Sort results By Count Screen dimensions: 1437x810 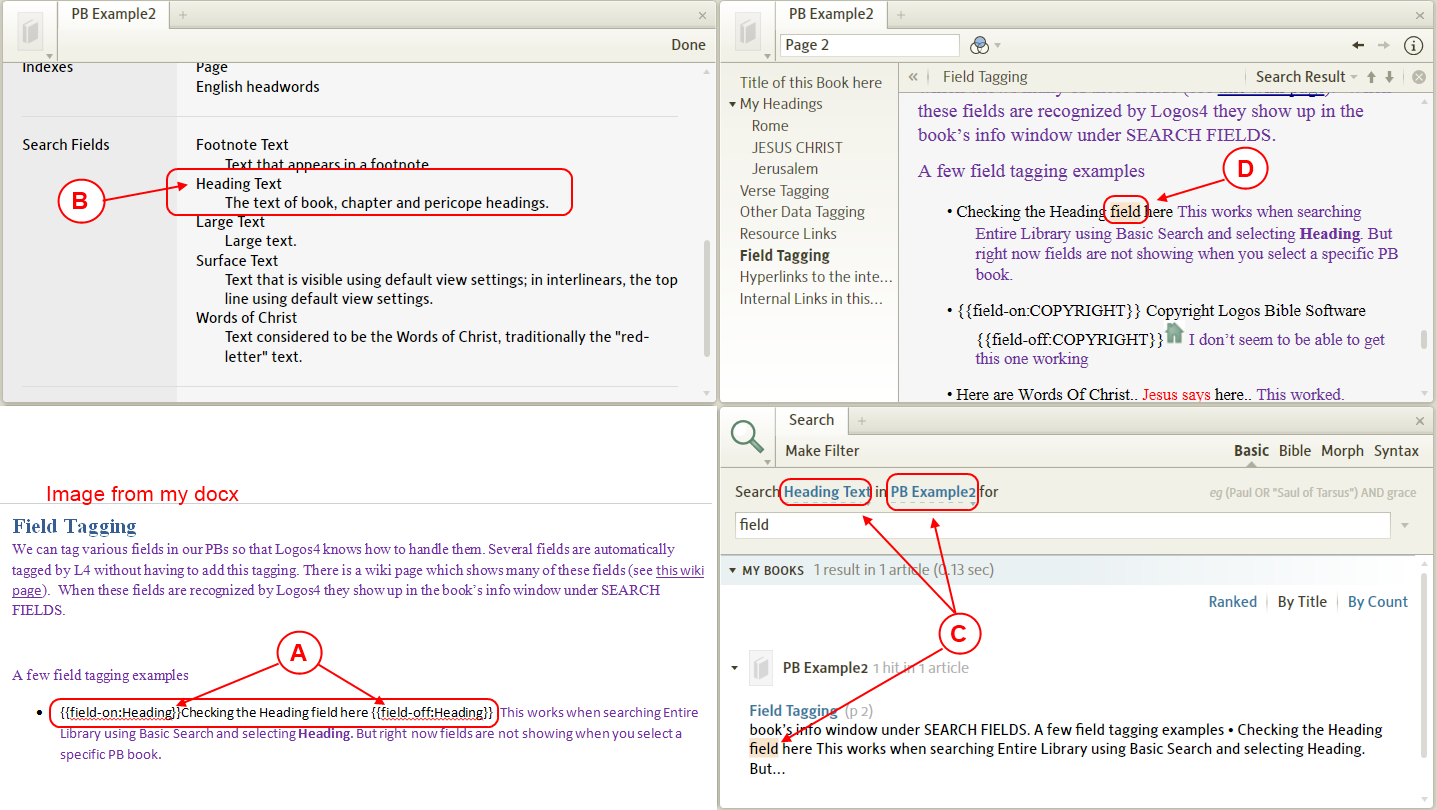tap(1377, 602)
